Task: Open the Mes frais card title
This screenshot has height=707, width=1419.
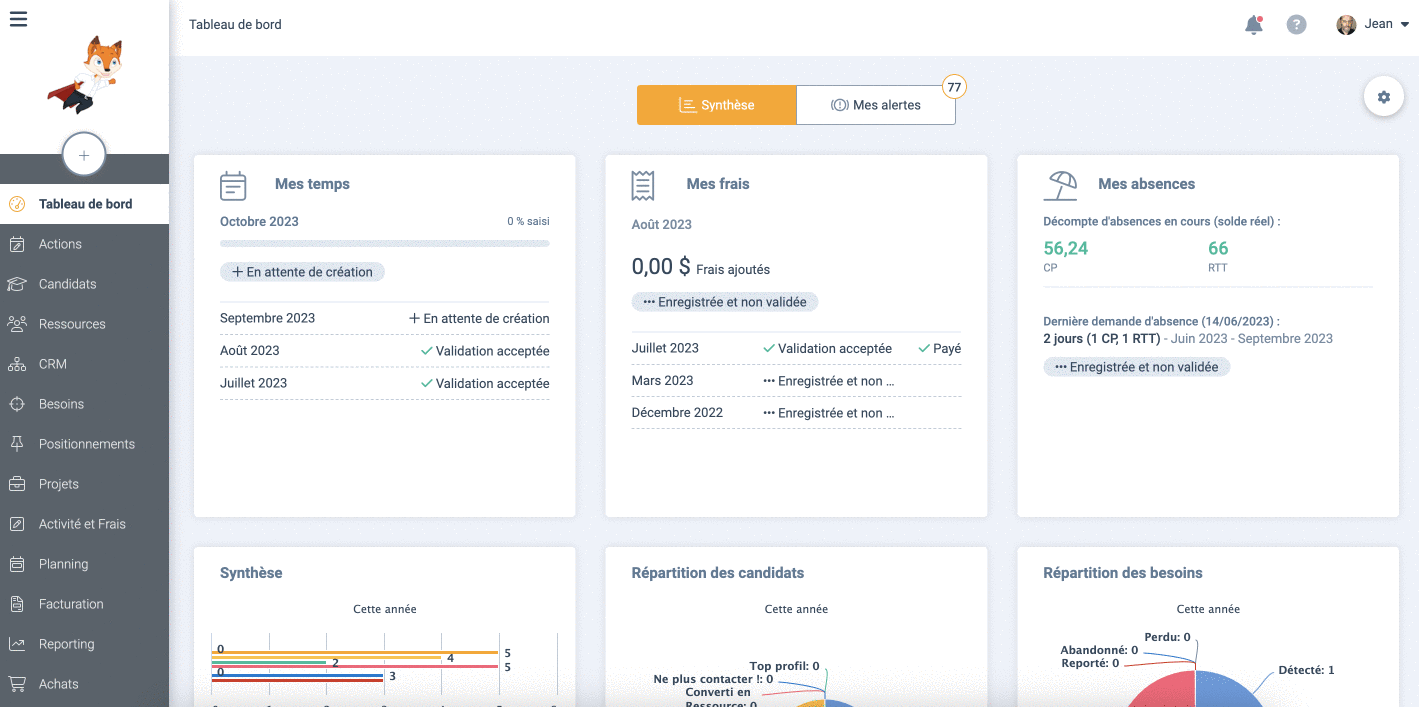Action: coord(718,184)
